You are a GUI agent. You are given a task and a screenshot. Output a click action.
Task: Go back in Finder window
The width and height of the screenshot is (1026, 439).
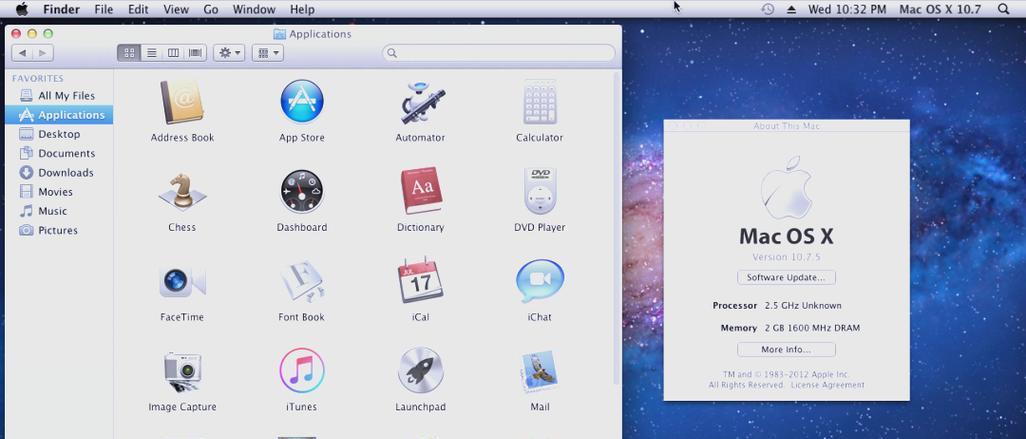coord(22,53)
